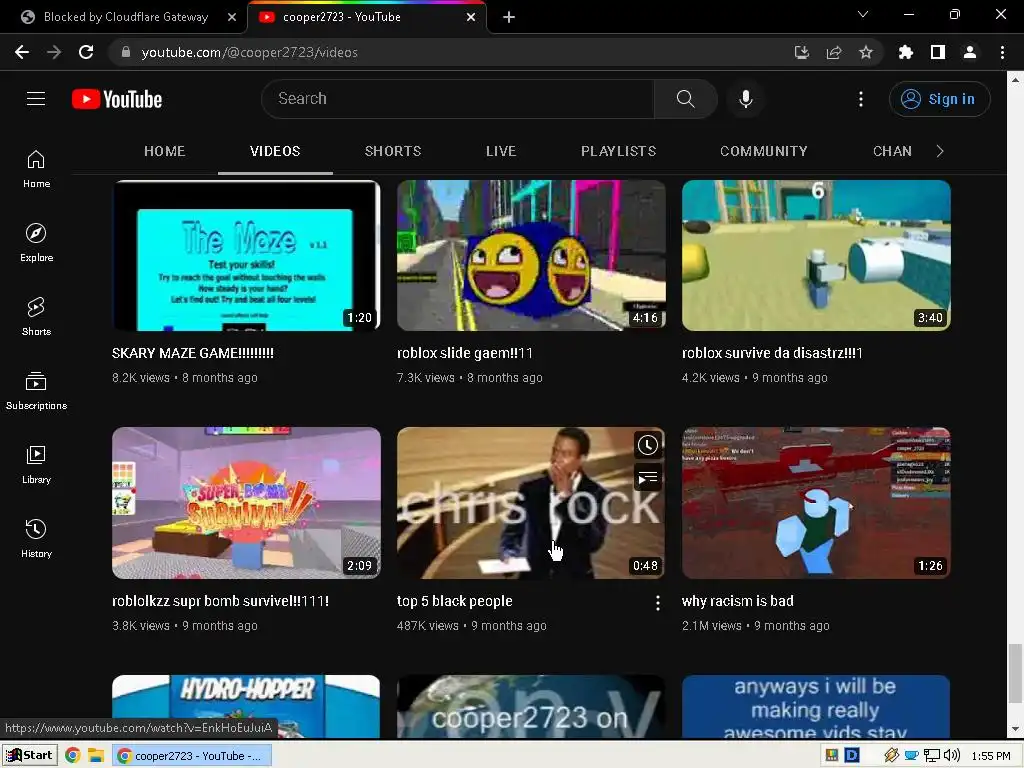Viewport: 1024px width, 768px height.
Task: Click the YouTube logo
Action: coord(117,99)
